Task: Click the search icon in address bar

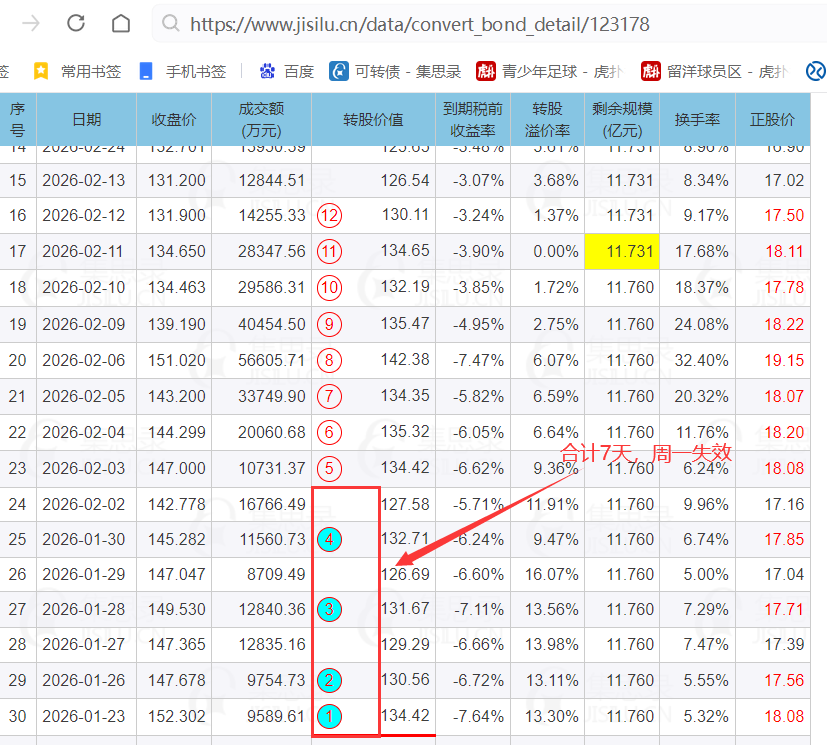Action: (x=171, y=24)
